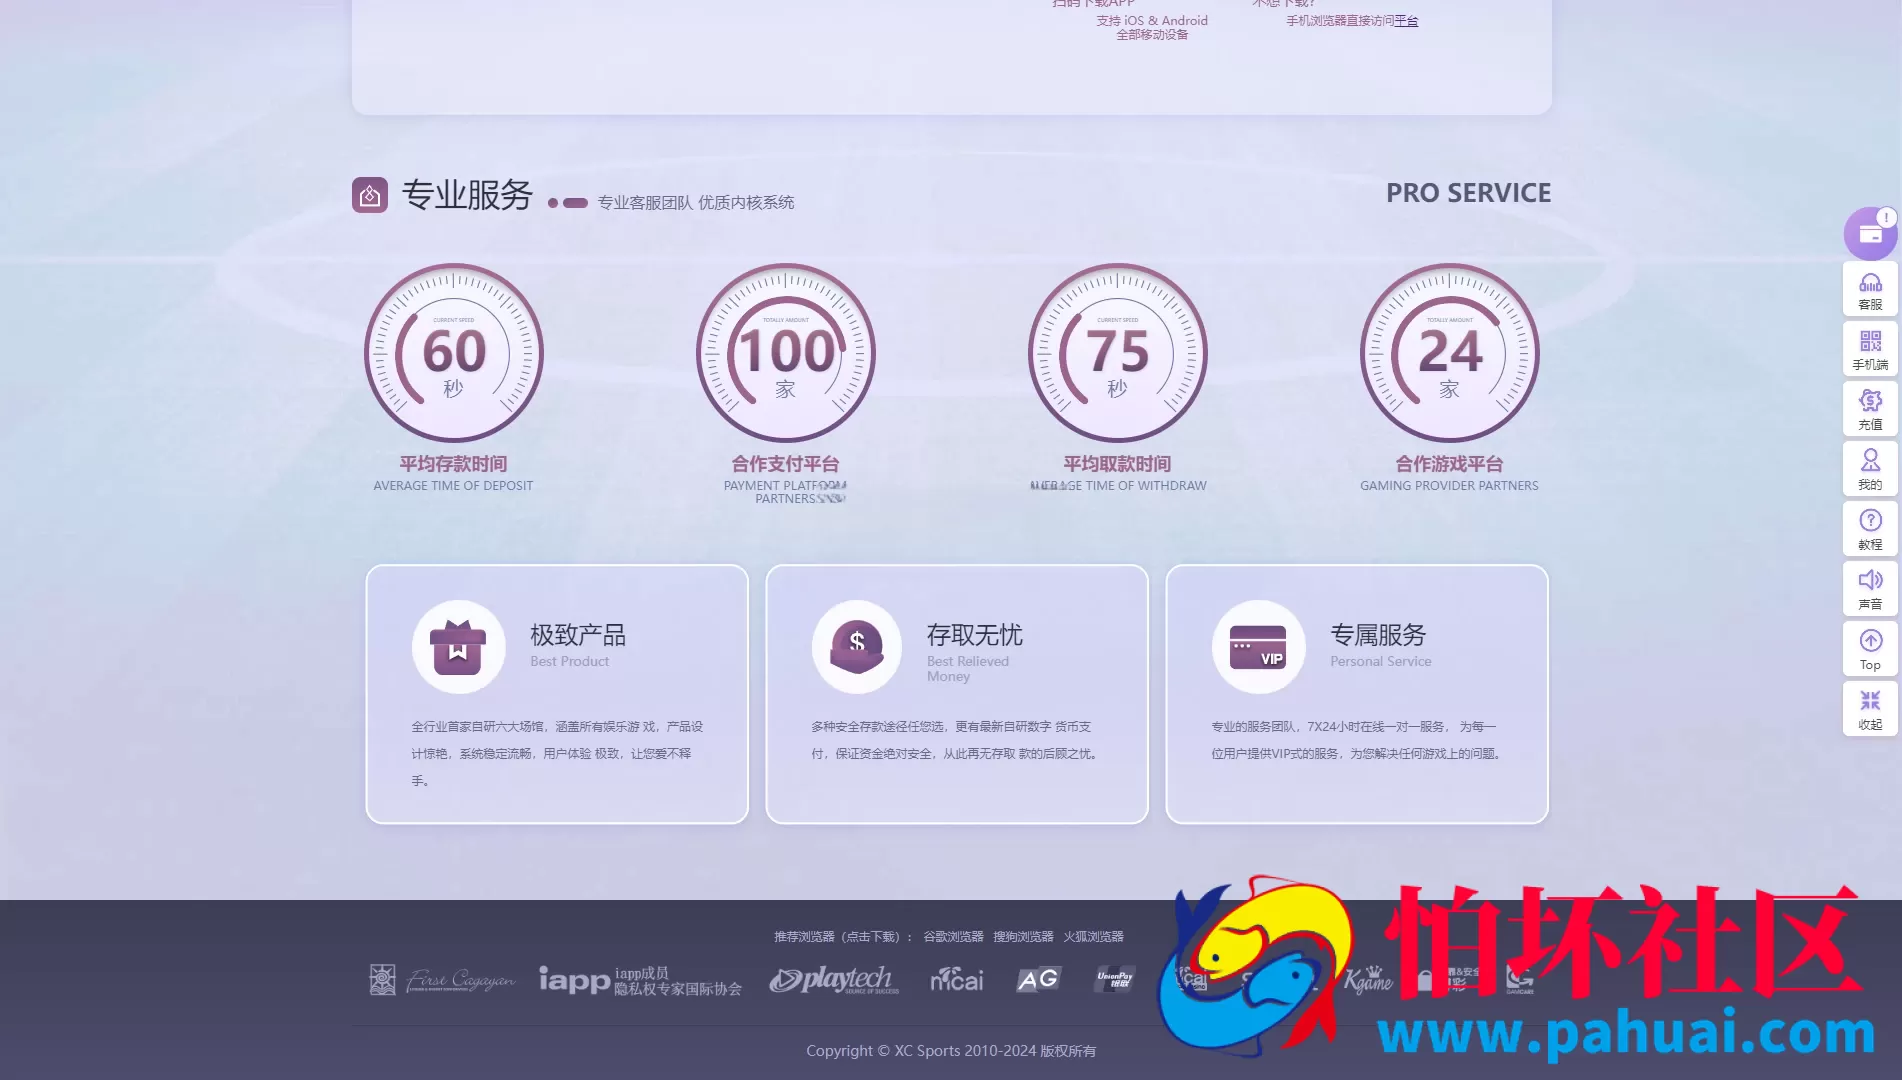Open 客服 customer service in the sidebar
The image size is (1902, 1080).
(1870, 291)
